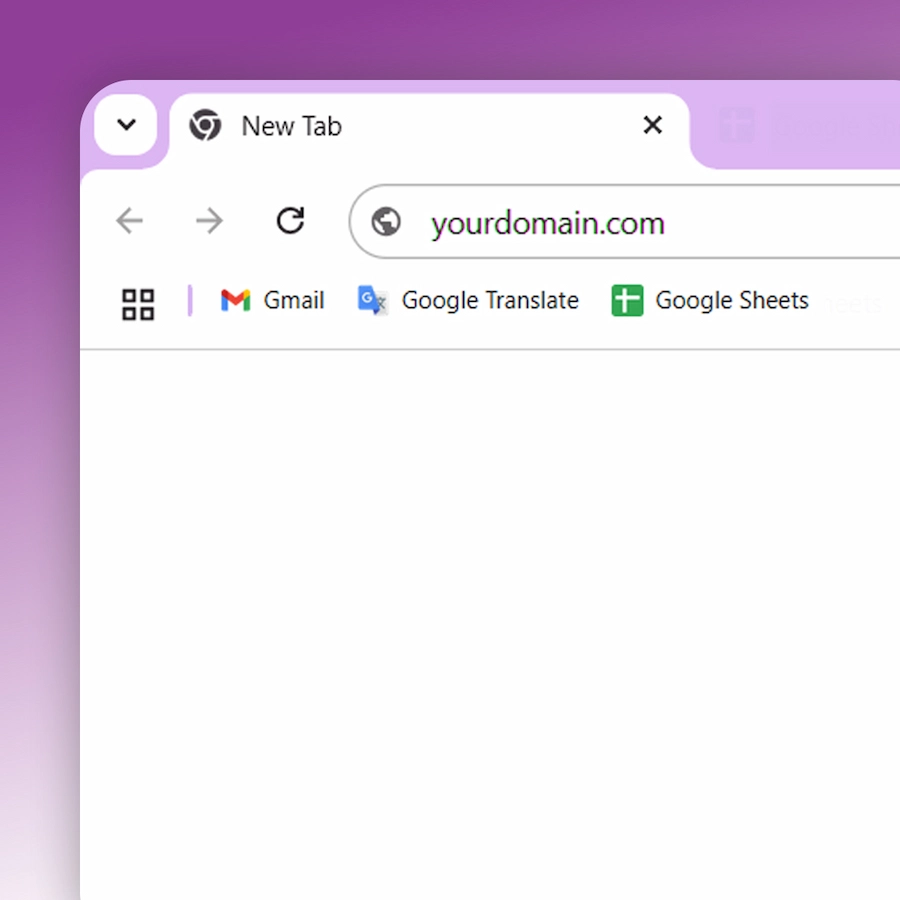Viewport: 900px width, 900px height.
Task: Click the green Google Sheets icon
Action: click(627, 300)
